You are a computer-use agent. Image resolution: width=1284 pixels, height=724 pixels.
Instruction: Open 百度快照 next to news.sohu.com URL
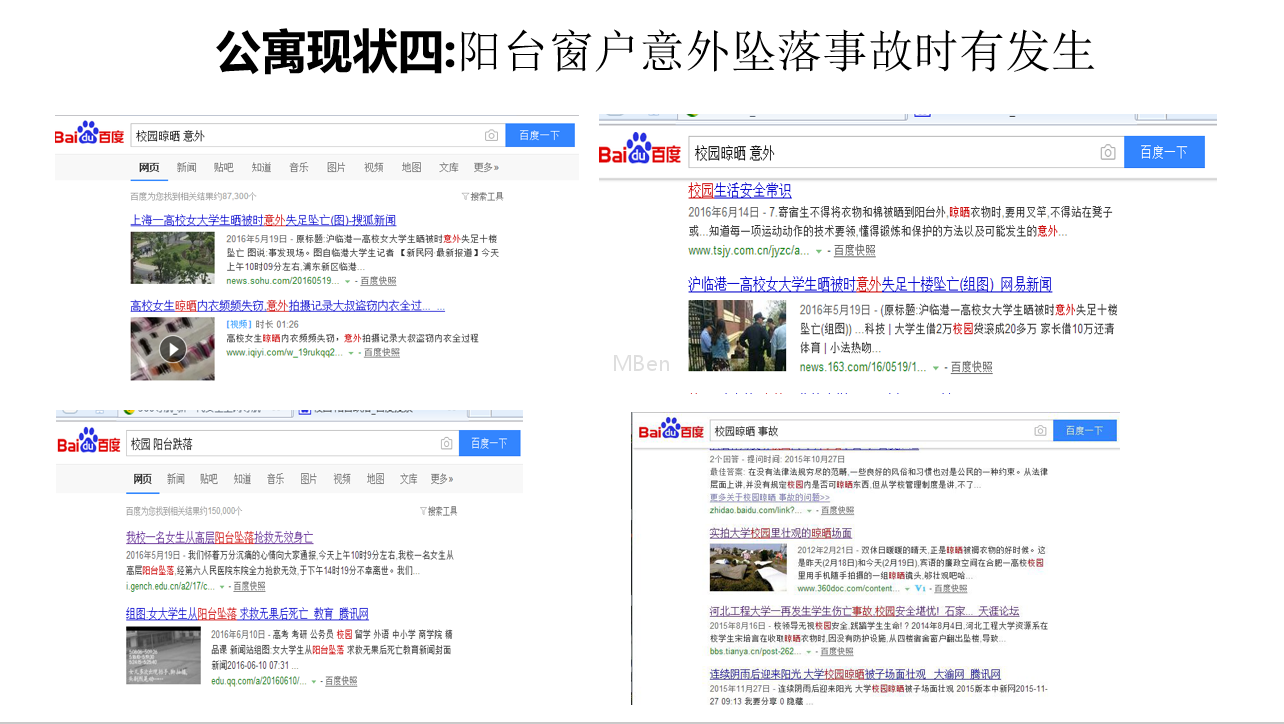[x=378, y=281]
